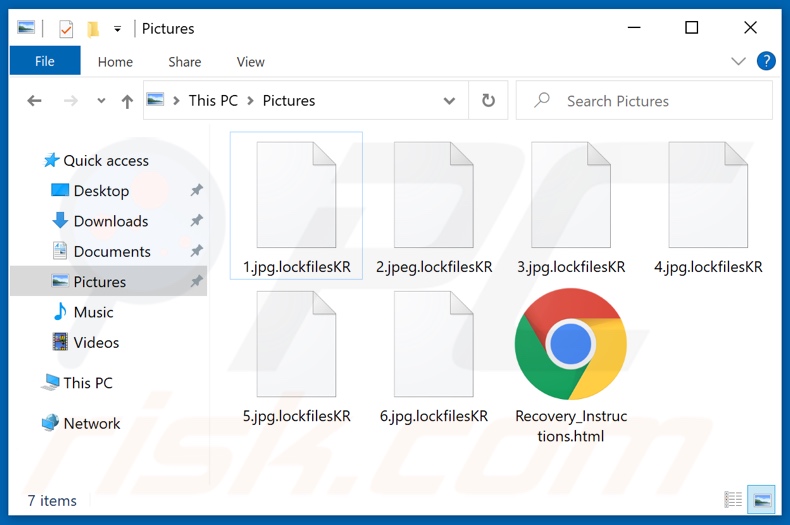Open the File ribbon tab
The height and width of the screenshot is (525, 790).
pyautogui.click(x=45, y=61)
